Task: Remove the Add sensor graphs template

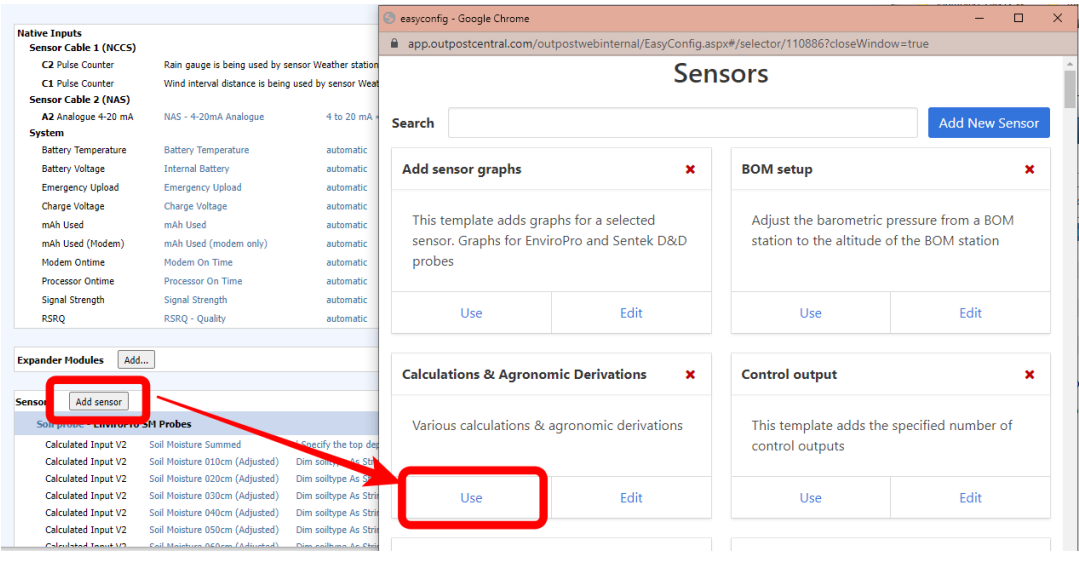Action: click(x=690, y=170)
